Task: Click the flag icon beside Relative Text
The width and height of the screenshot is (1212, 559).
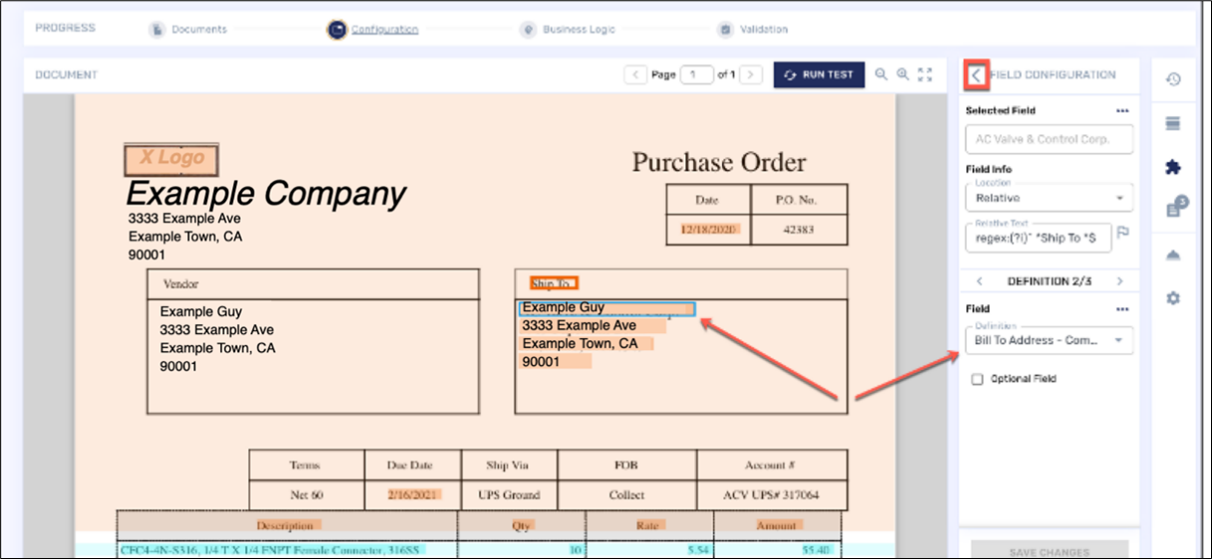Action: pos(1123,233)
